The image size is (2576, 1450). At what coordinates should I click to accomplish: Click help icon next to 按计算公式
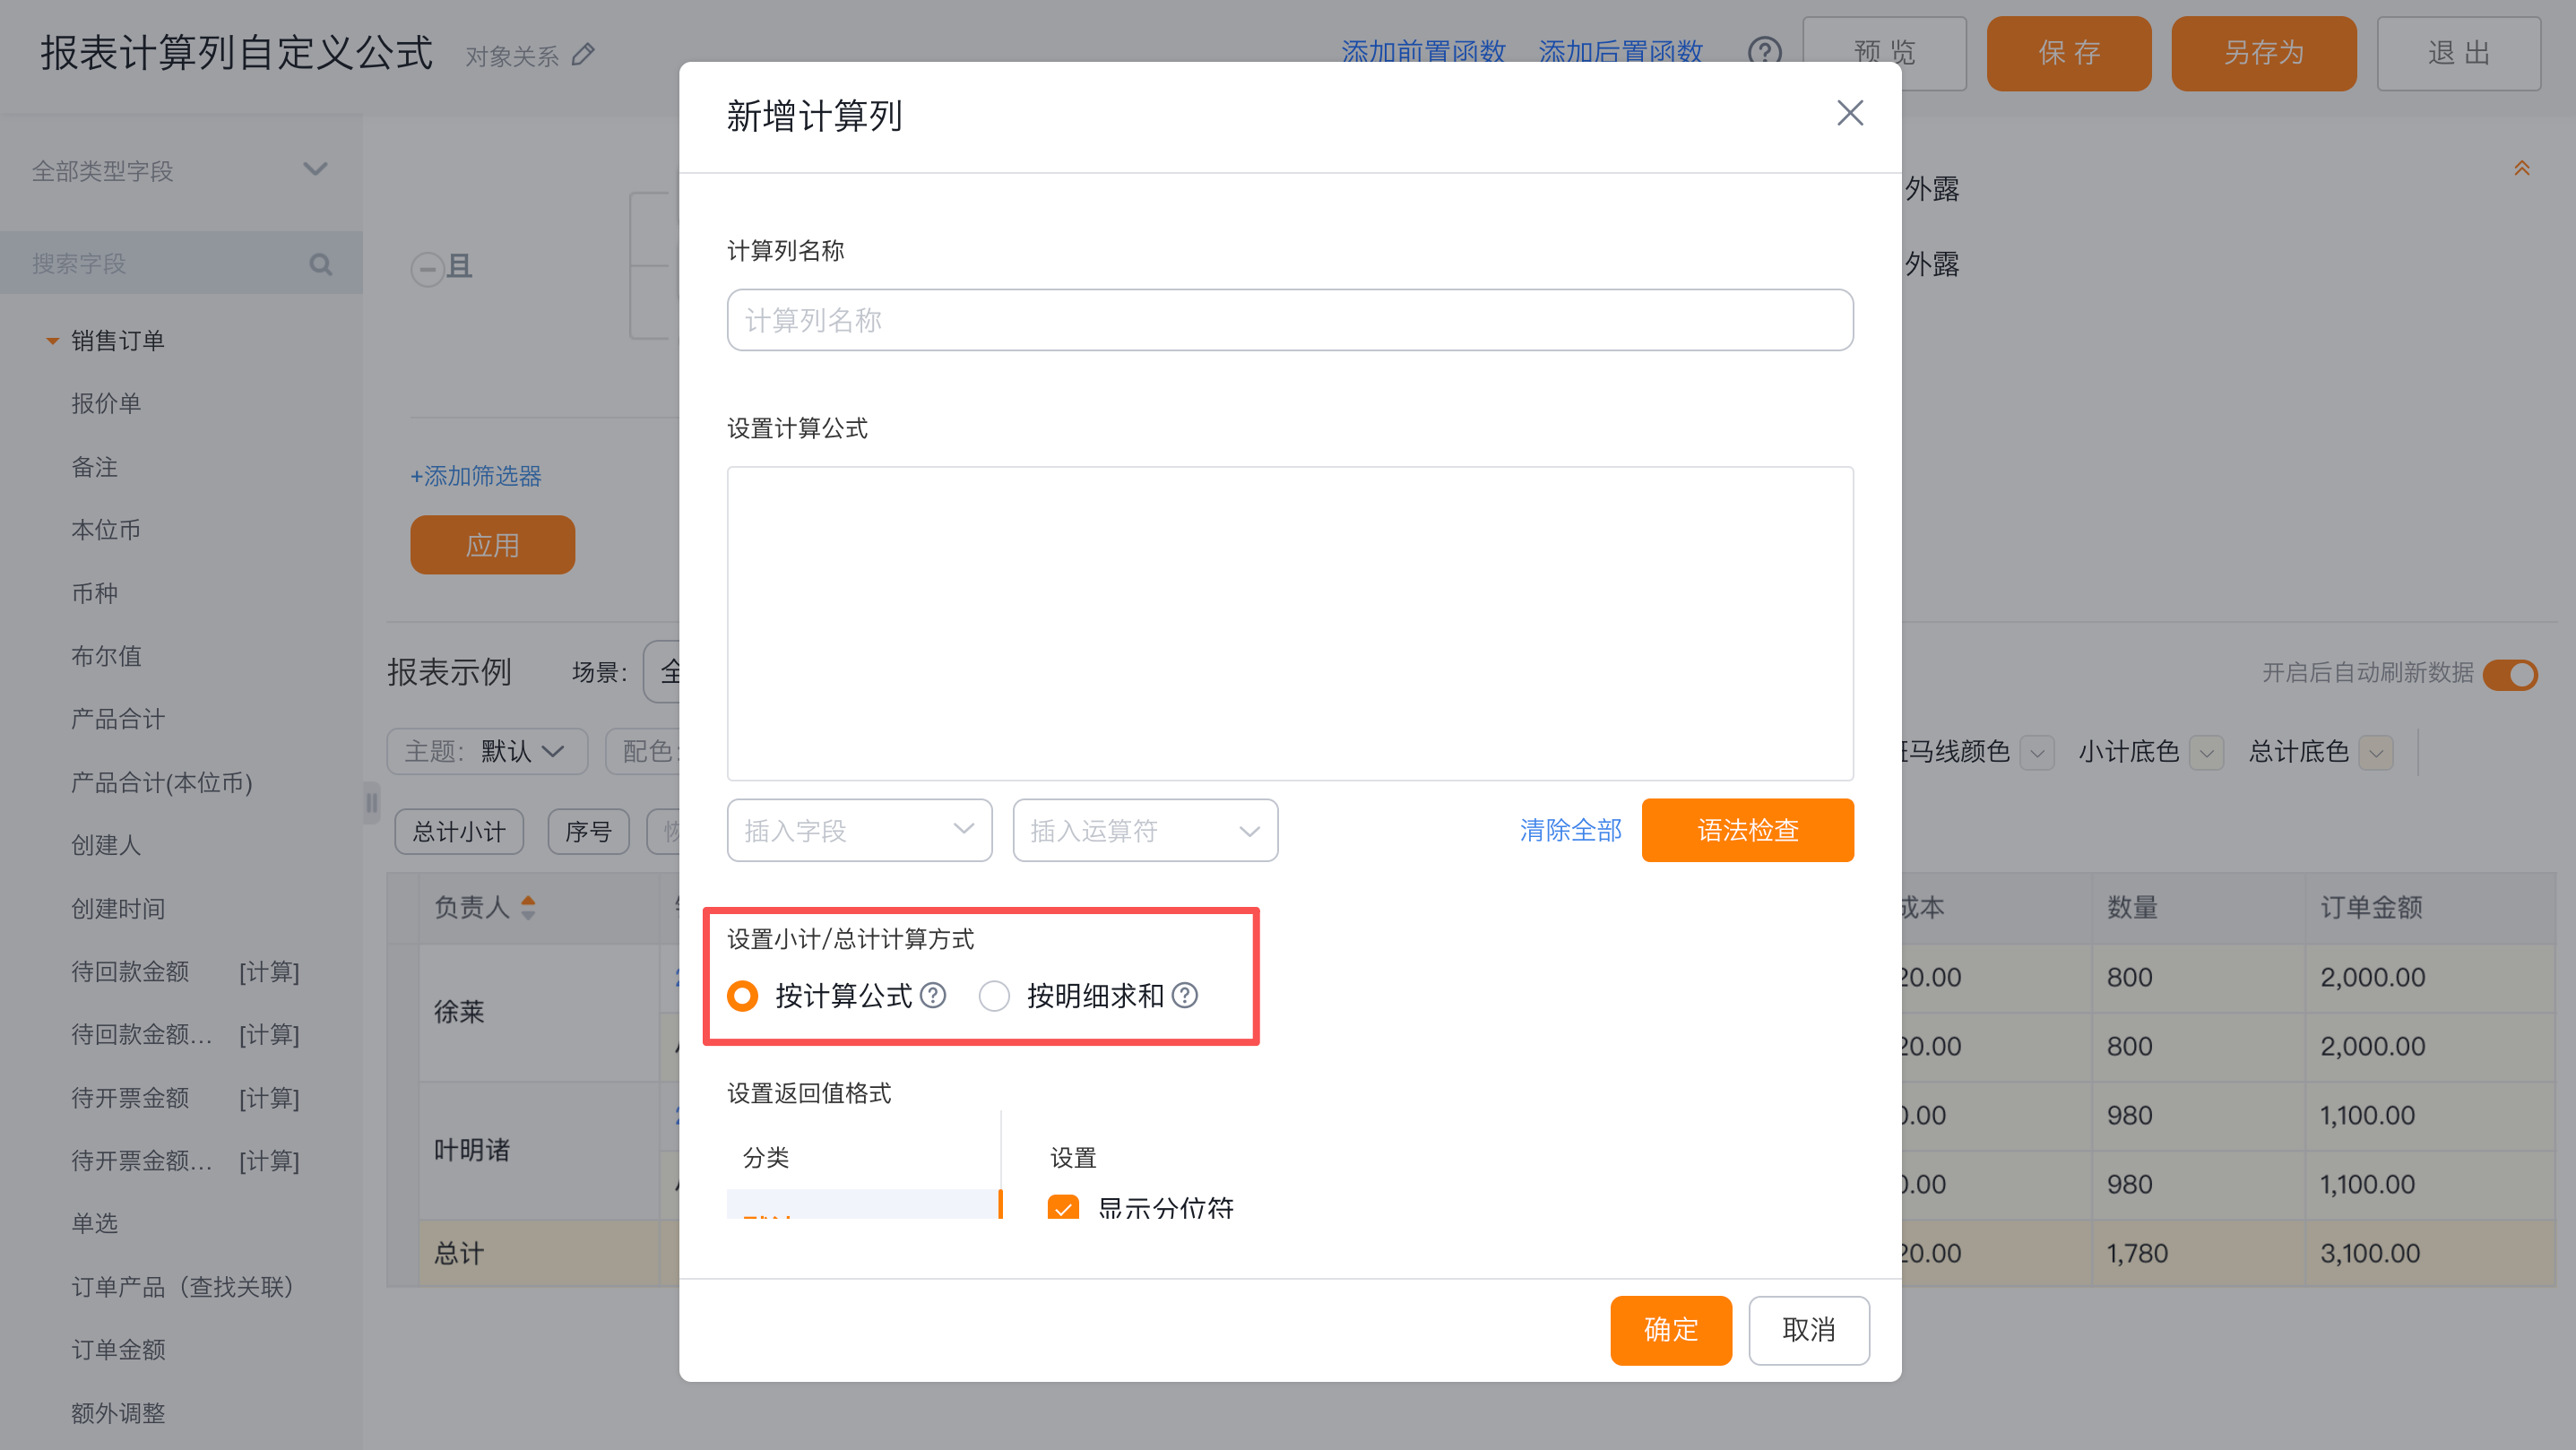(933, 996)
